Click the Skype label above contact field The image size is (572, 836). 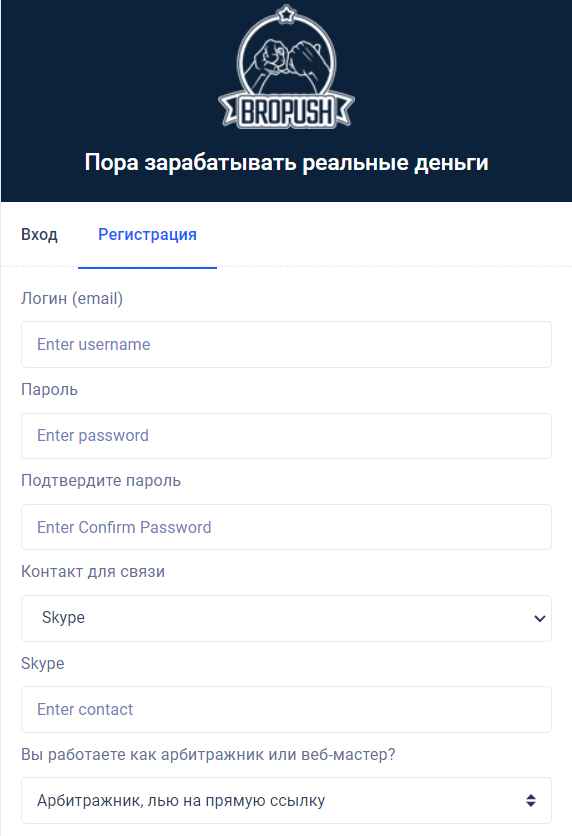(x=43, y=663)
